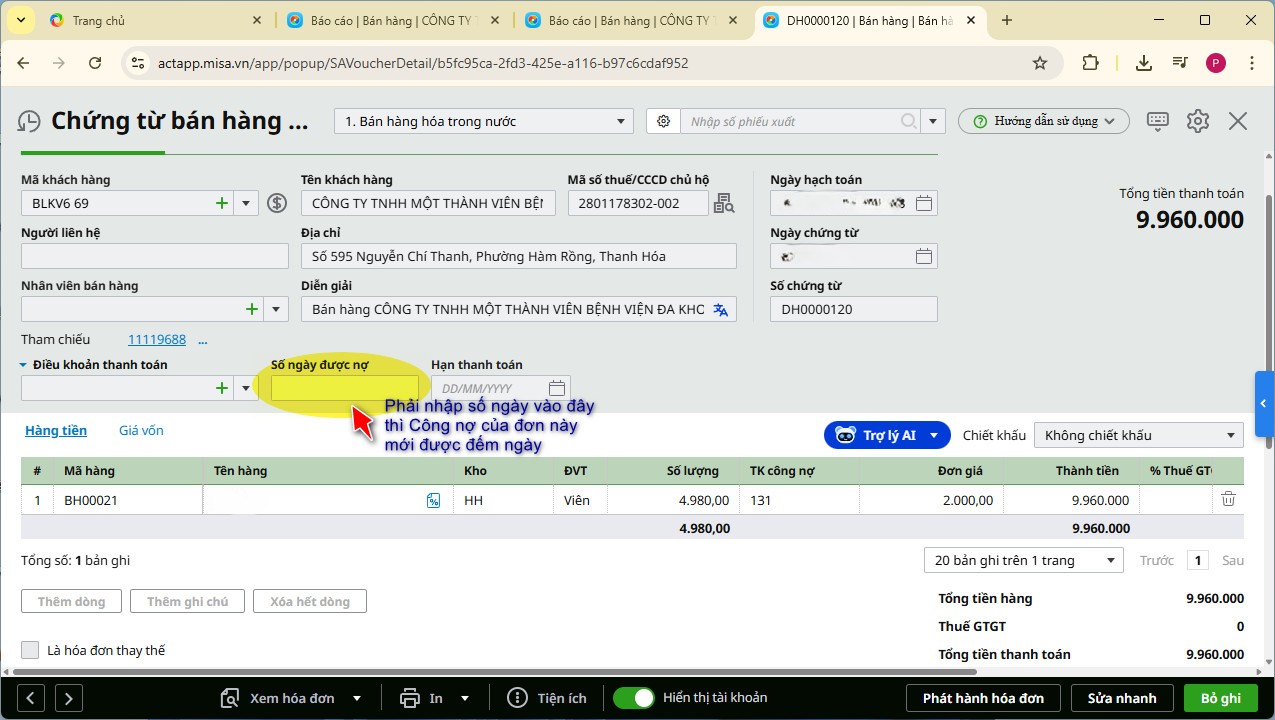Open reference link 11119688
Image resolution: width=1275 pixels, height=720 pixels.
tap(157, 340)
